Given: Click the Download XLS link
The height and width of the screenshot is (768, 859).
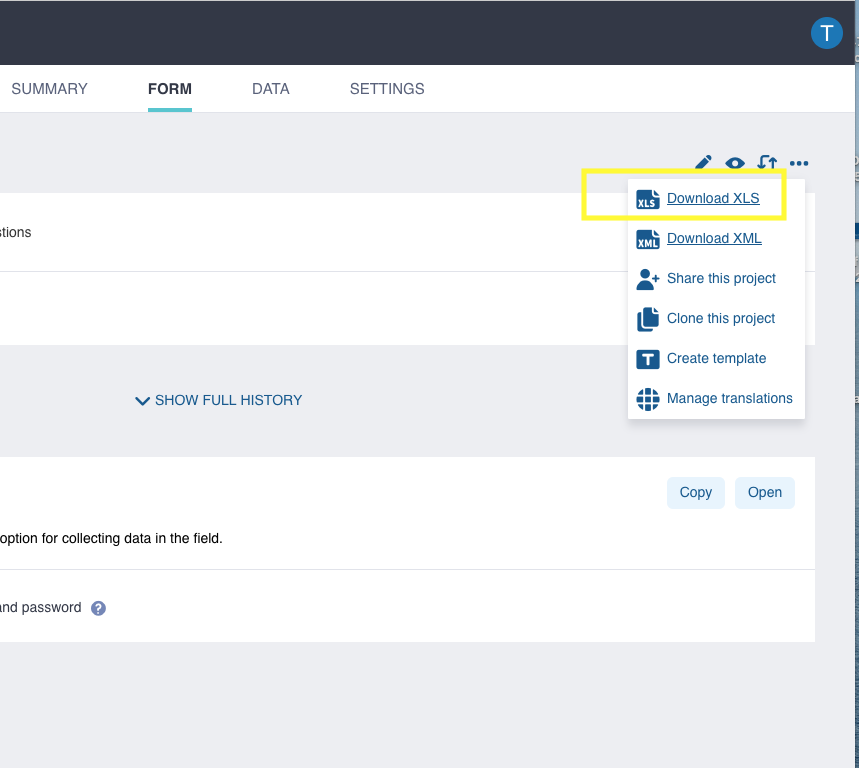Looking at the screenshot, I should [713, 198].
